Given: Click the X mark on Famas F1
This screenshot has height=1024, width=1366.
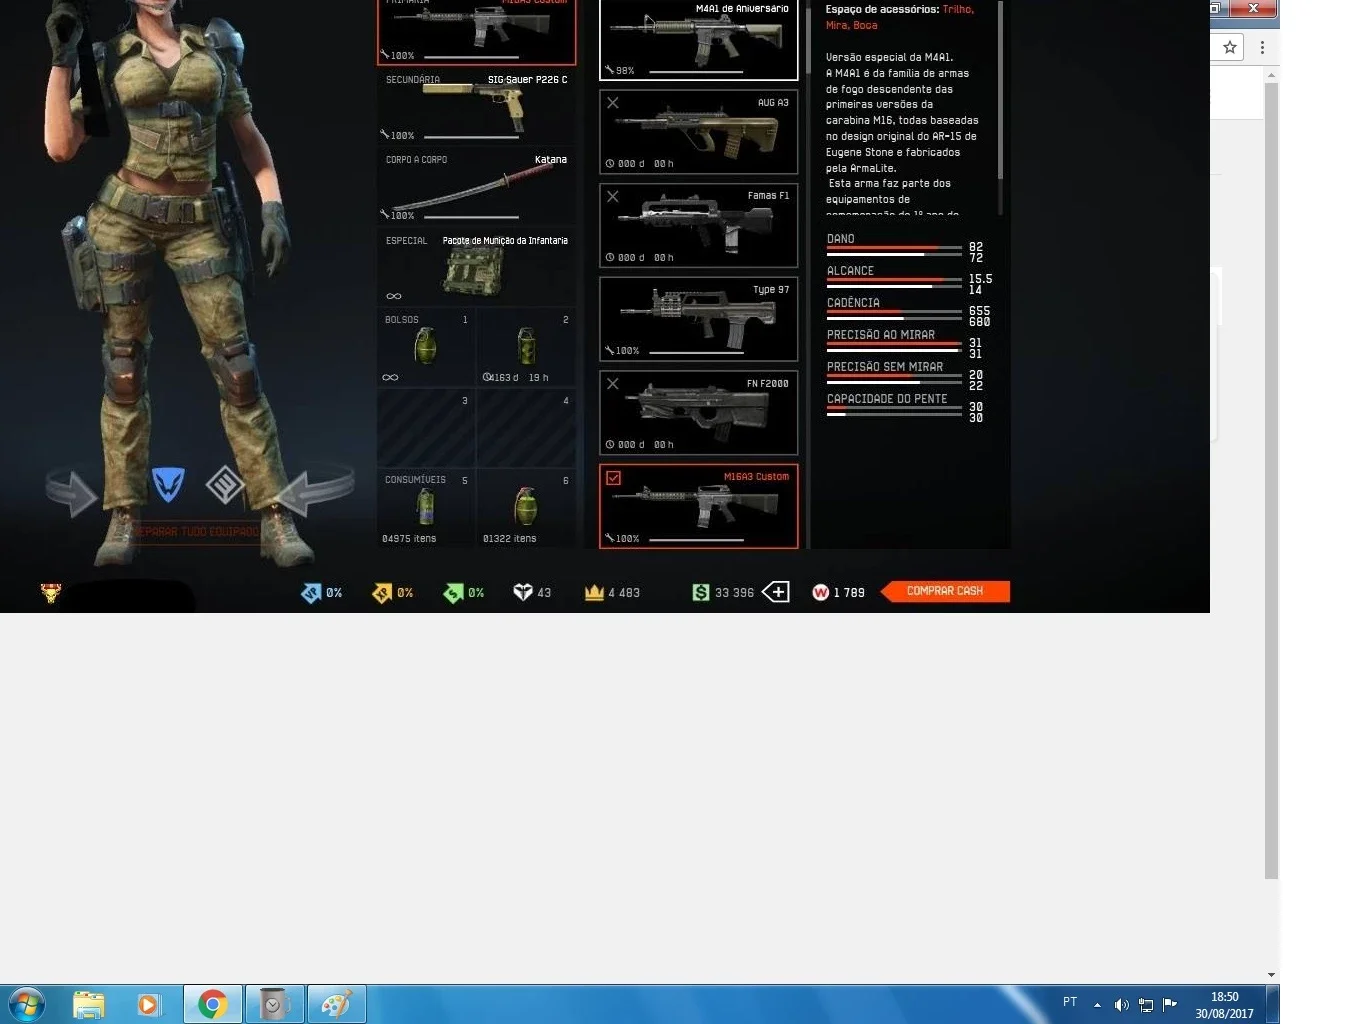Looking at the screenshot, I should [x=613, y=196].
